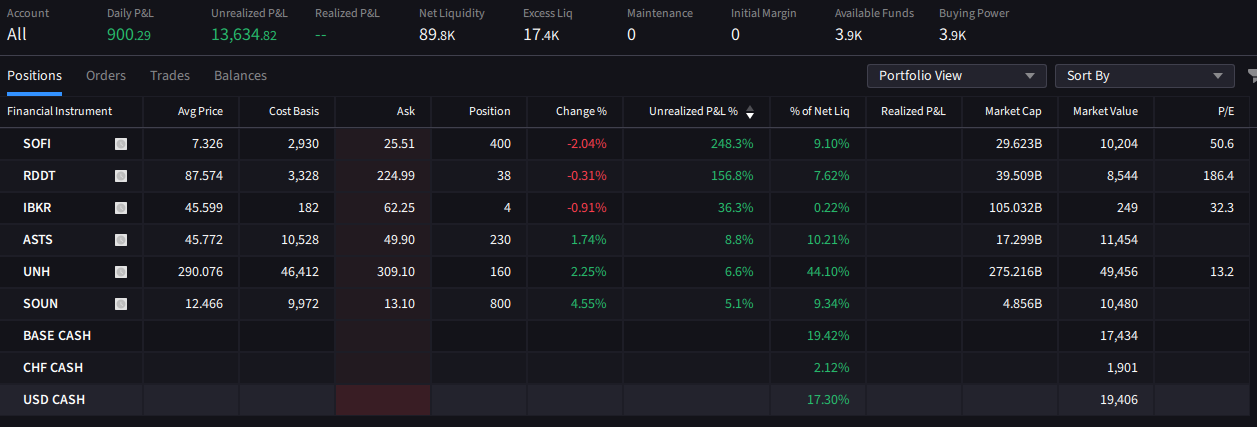The height and width of the screenshot is (427, 1257).
Task: Click RDDT ask price 224.99
Action: [395, 176]
